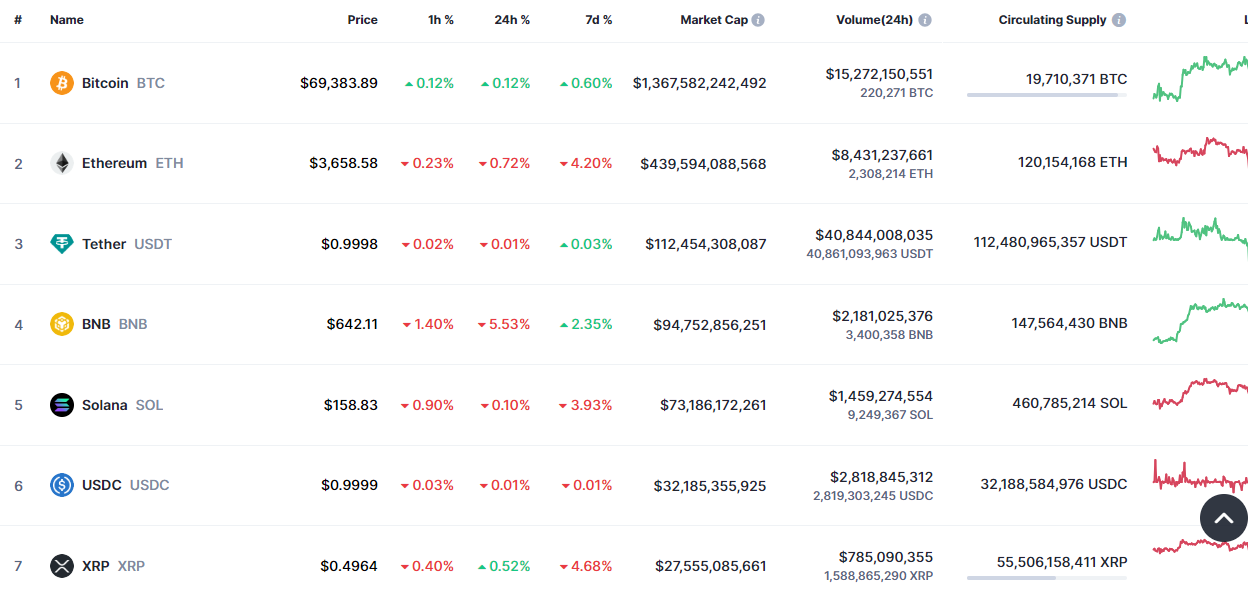
Task: Click Ethereum market cap $439,594,088,568
Action: click(704, 163)
